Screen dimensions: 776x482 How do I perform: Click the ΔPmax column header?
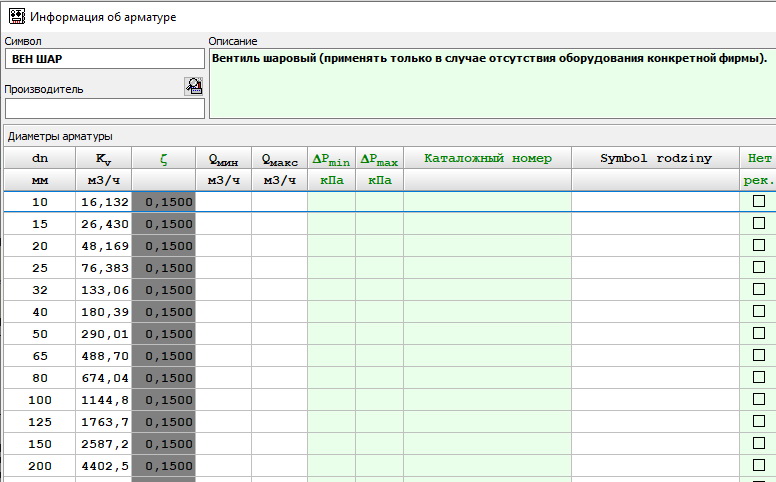tap(380, 158)
